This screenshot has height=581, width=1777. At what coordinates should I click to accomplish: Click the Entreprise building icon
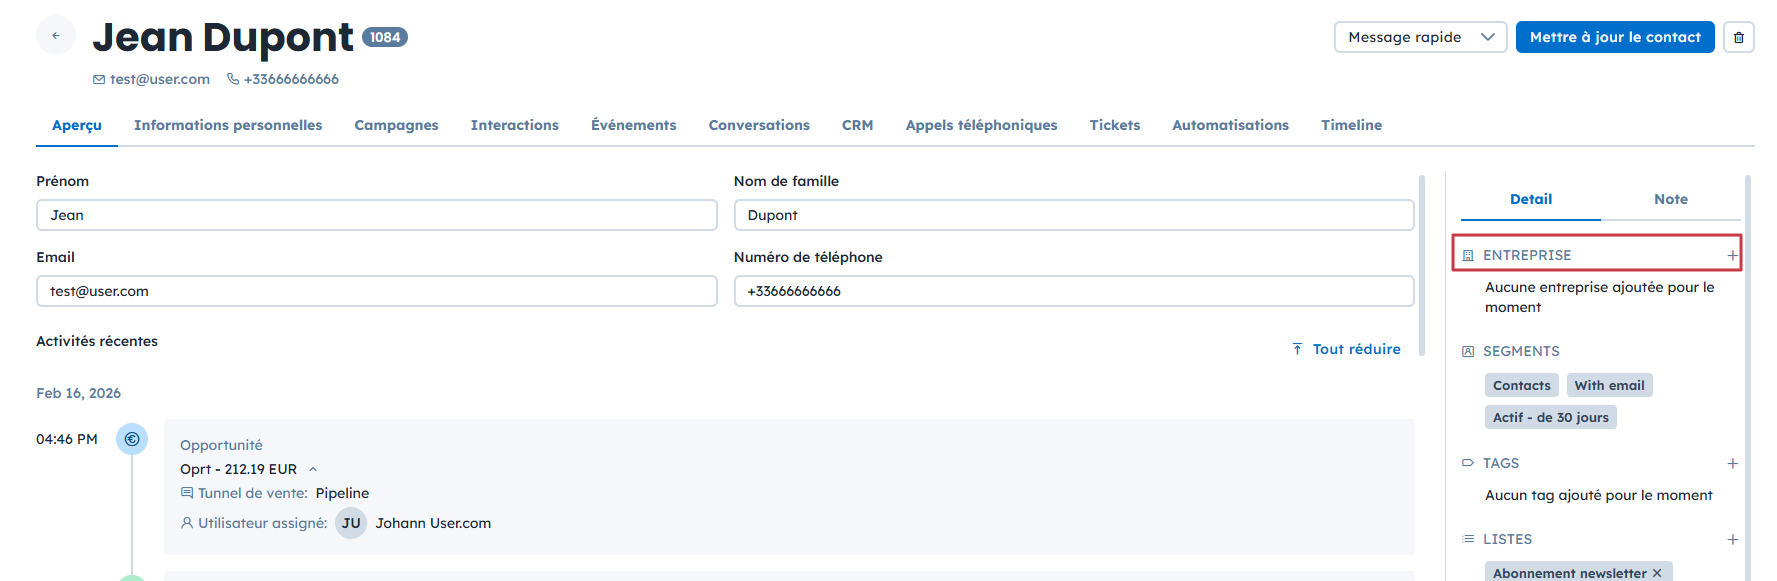[1468, 255]
